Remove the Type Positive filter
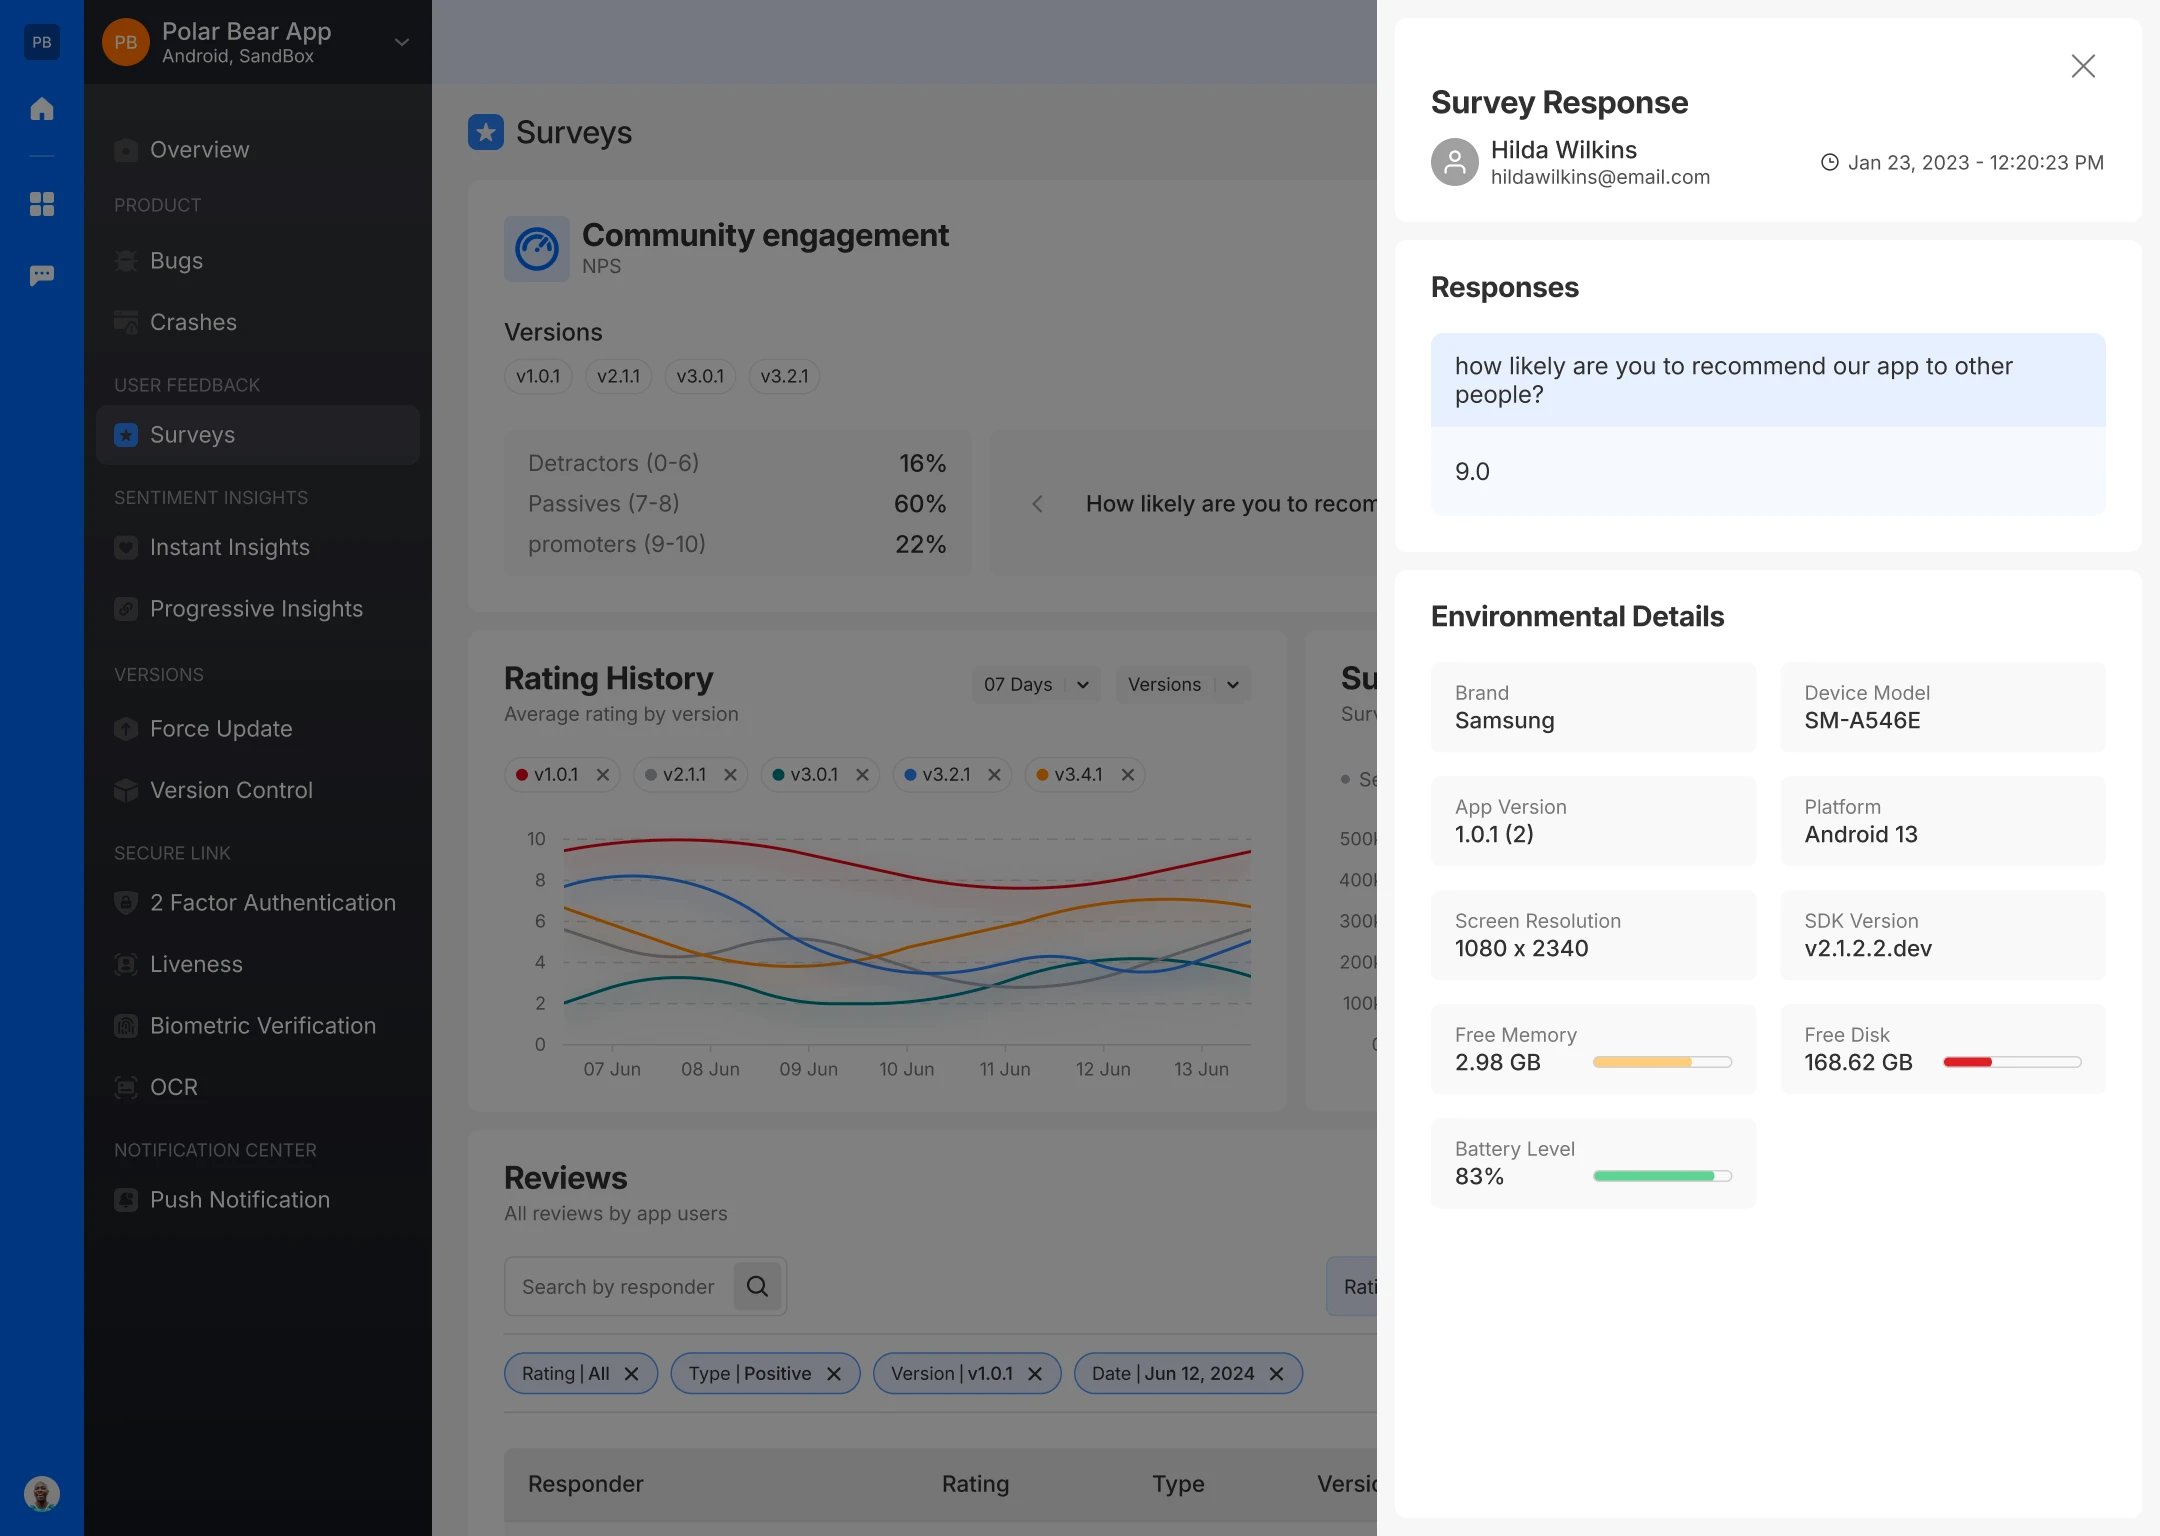 [x=833, y=1374]
